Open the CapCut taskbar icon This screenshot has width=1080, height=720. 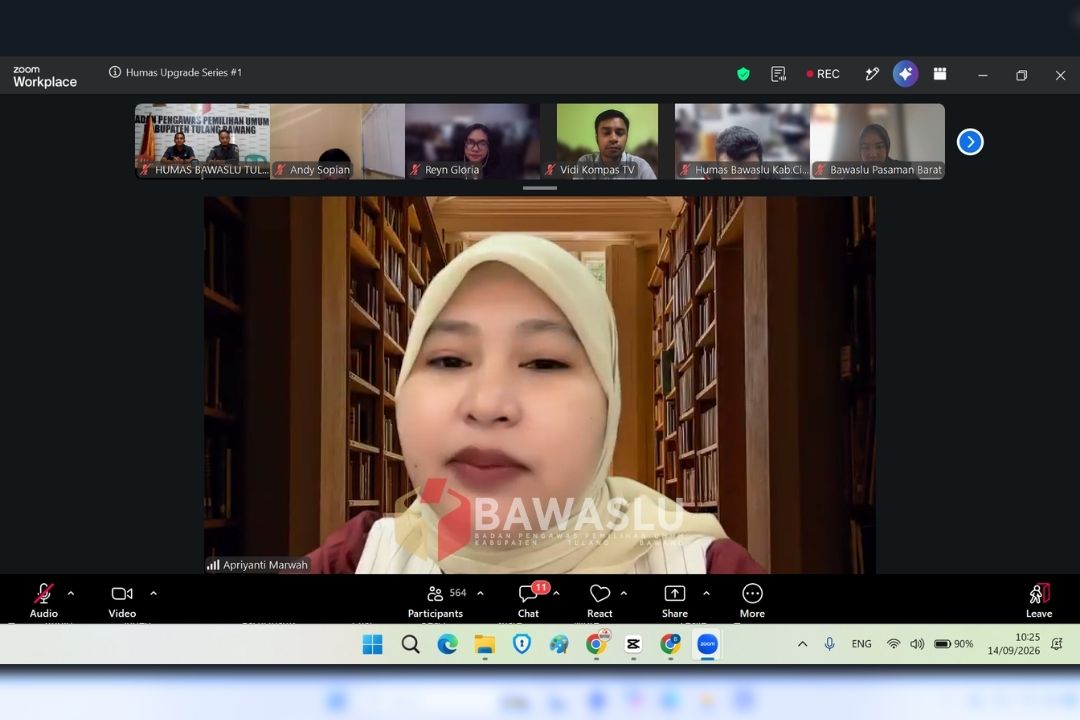point(633,644)
